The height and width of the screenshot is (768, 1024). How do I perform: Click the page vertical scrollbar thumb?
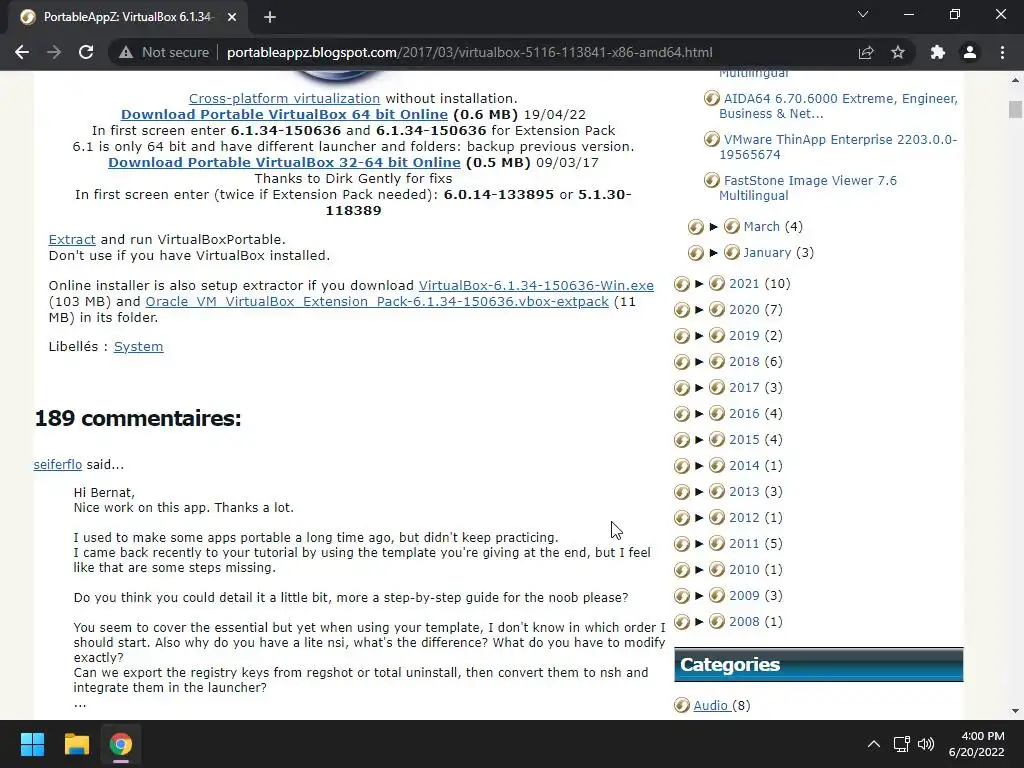[x=1015, y=109]
